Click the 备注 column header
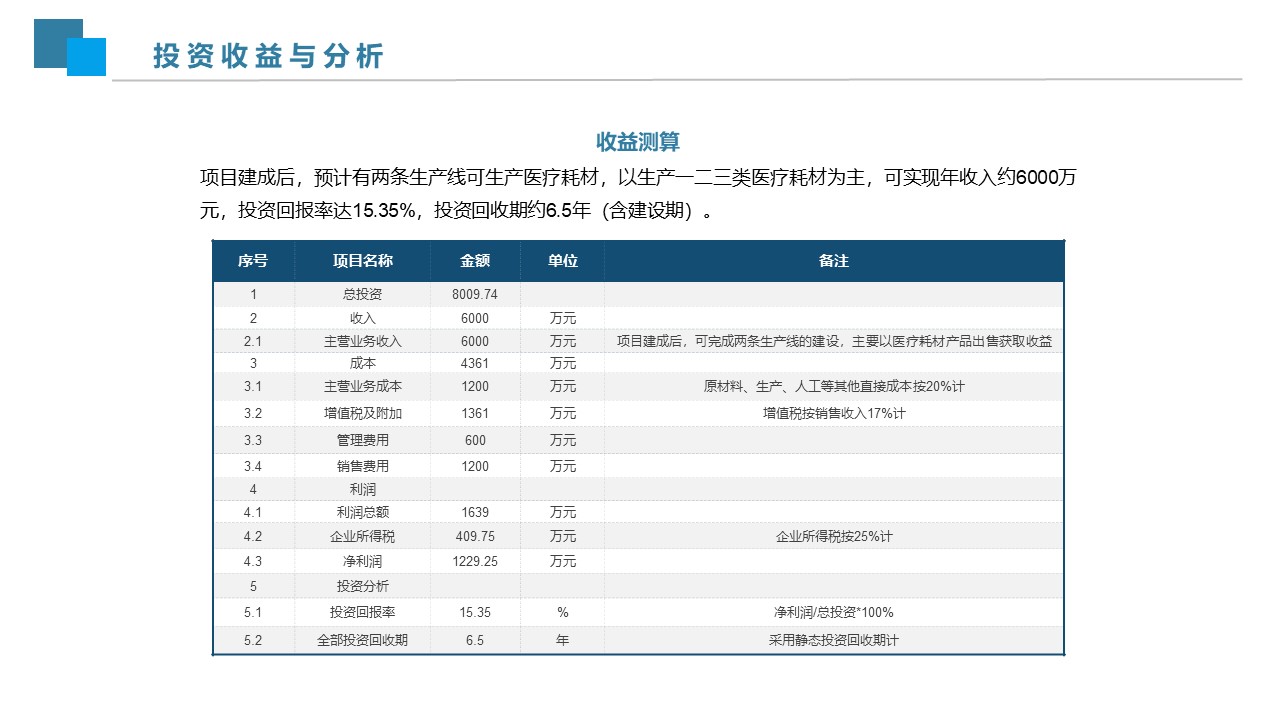 [x=834, y=261]
